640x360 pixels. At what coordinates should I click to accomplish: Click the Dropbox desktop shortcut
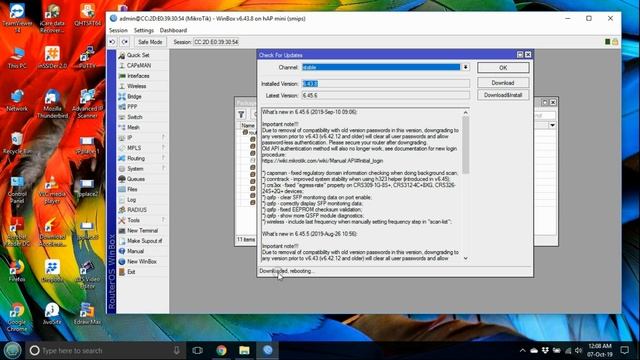point(52,271)
